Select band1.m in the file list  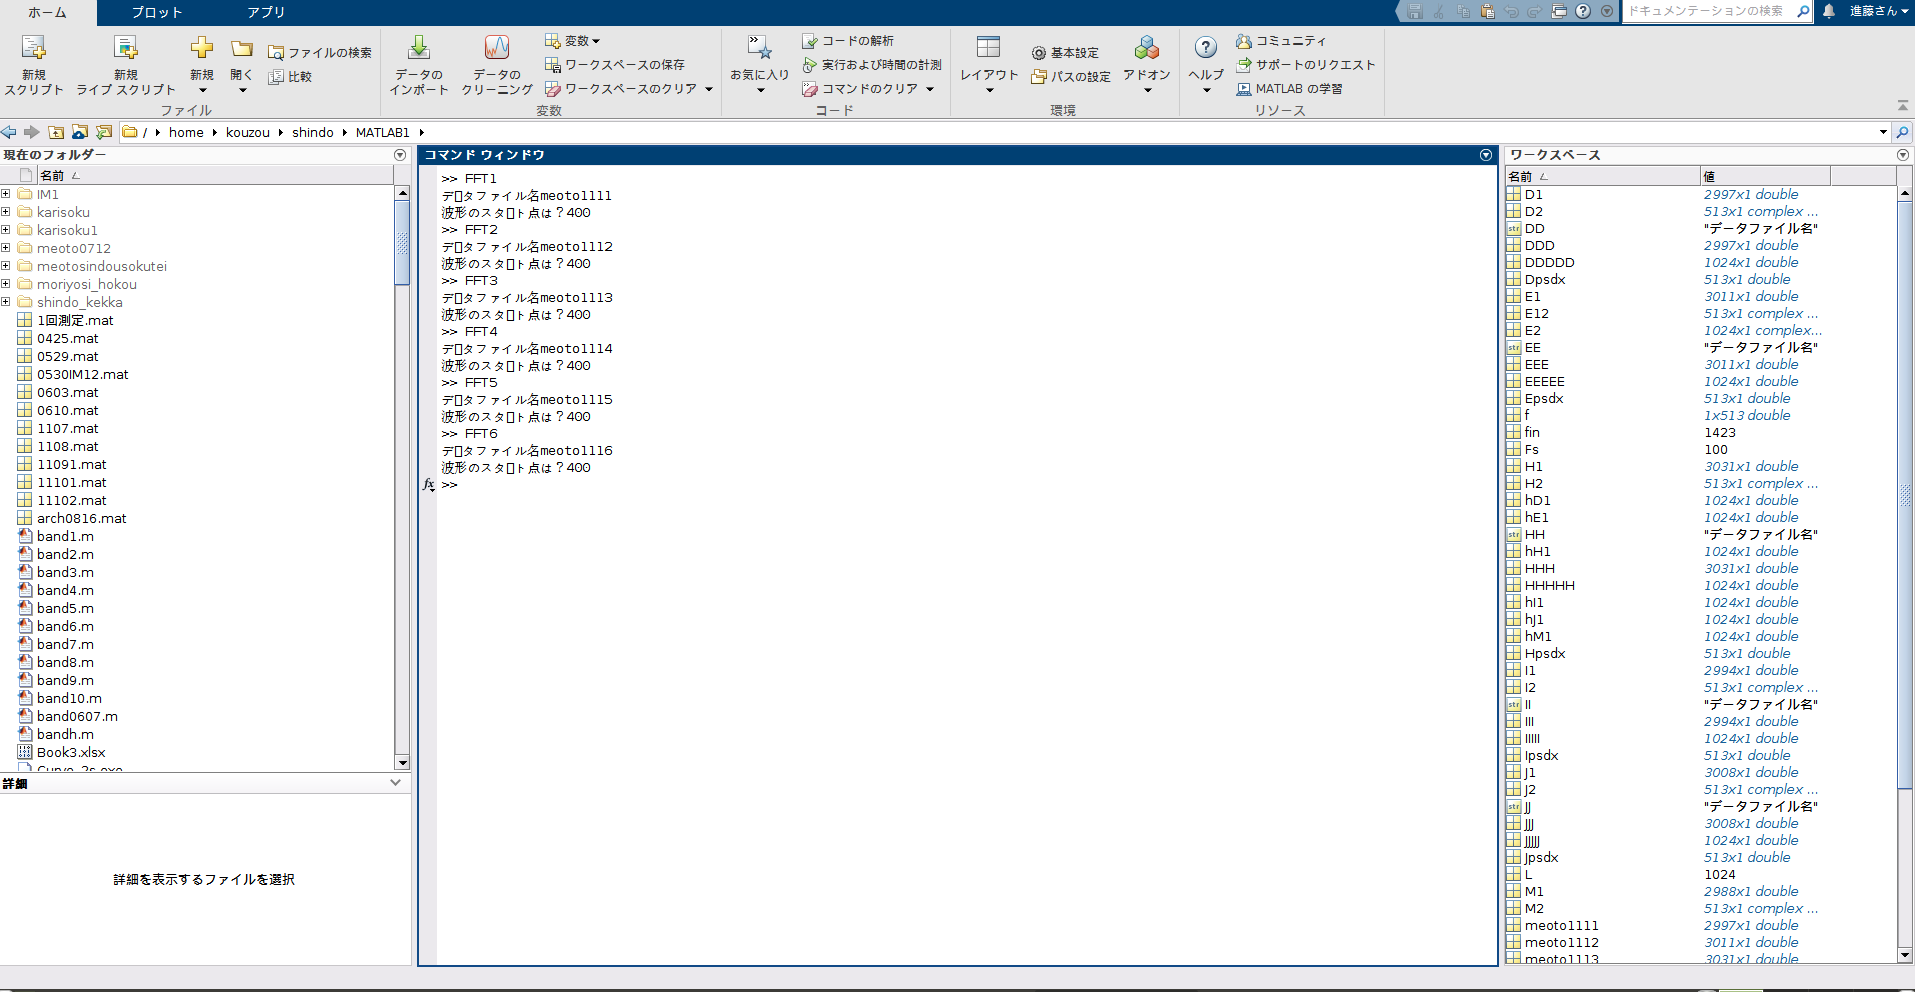tap(65, 536)
